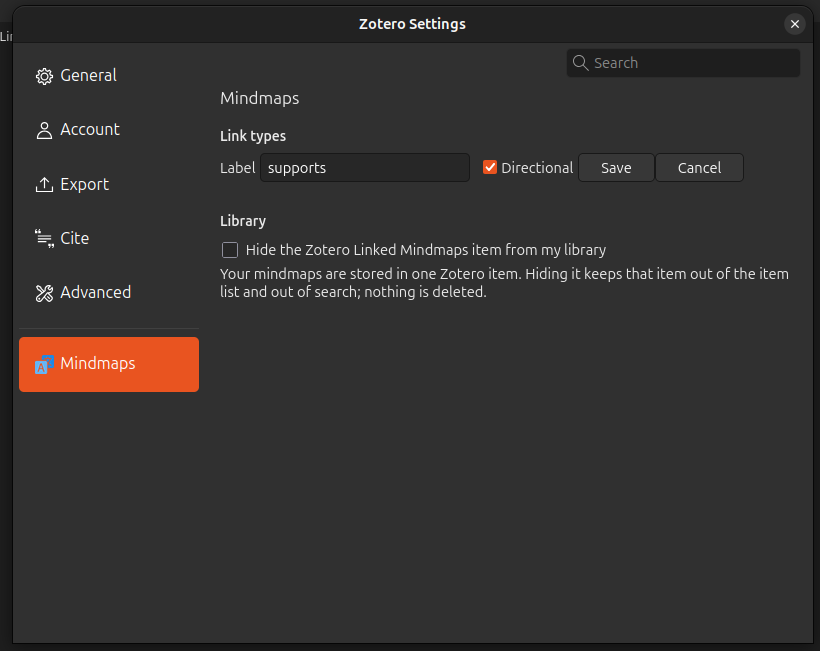Click the Link types heading
Screen dimensions: 820x651
(x=253, y=136)
